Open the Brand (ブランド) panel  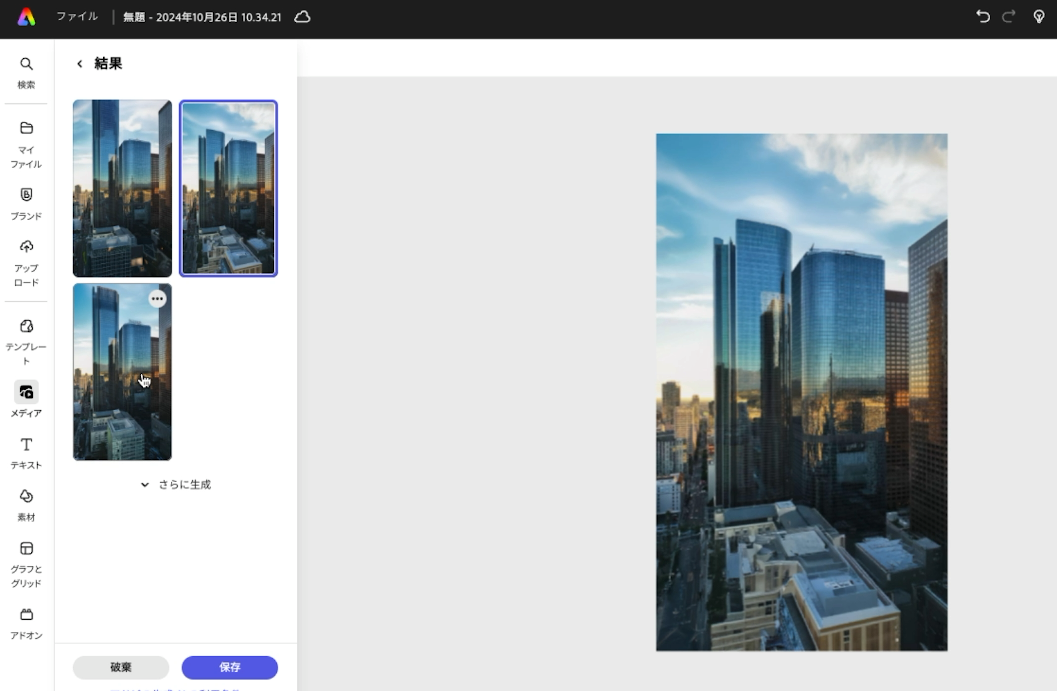[26, 202]
